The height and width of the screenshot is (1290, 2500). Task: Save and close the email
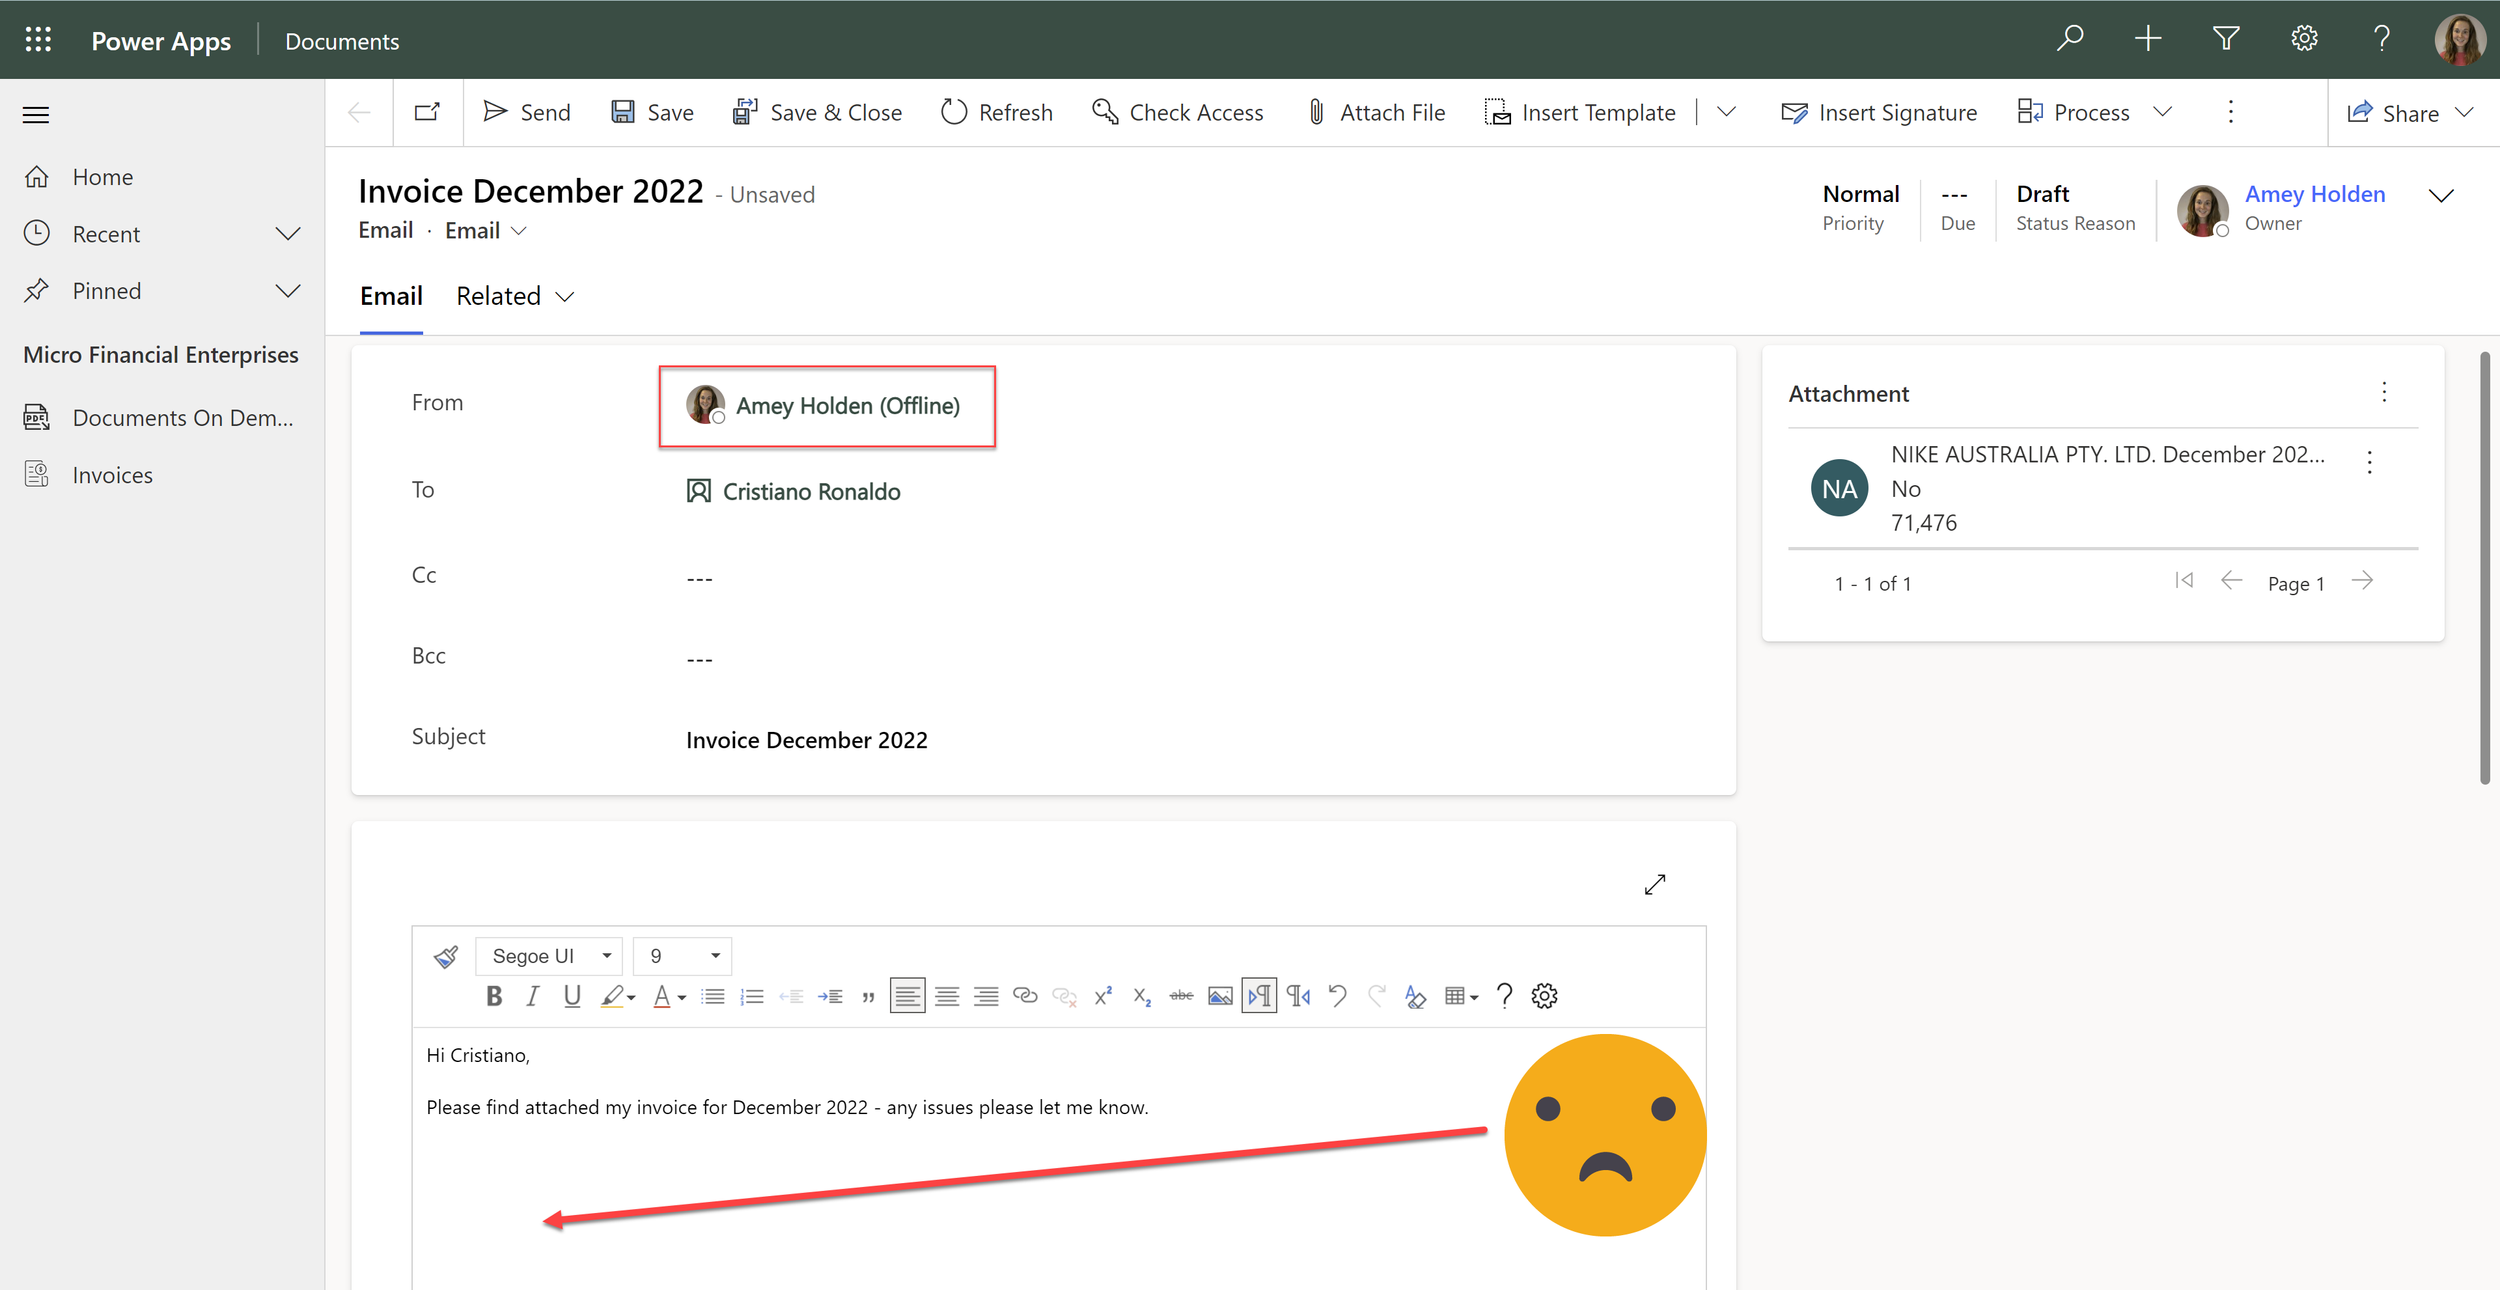(818, 112)
